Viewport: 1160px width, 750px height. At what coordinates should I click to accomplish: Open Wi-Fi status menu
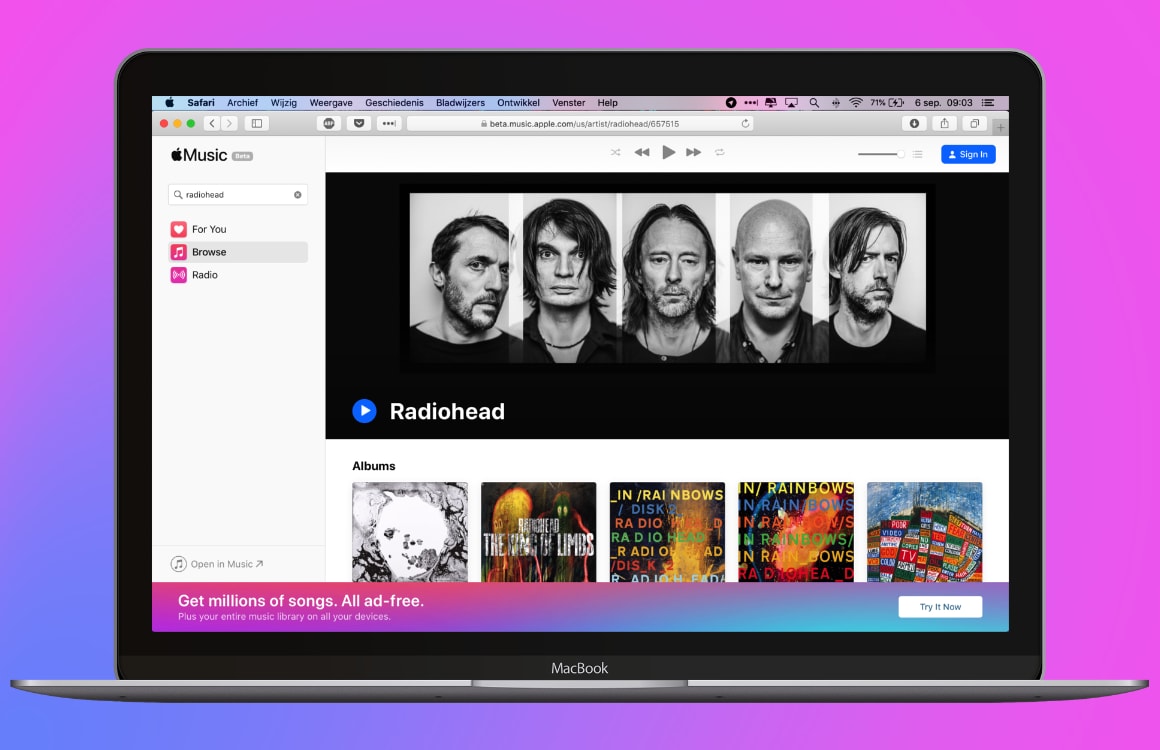click(856, 103)
